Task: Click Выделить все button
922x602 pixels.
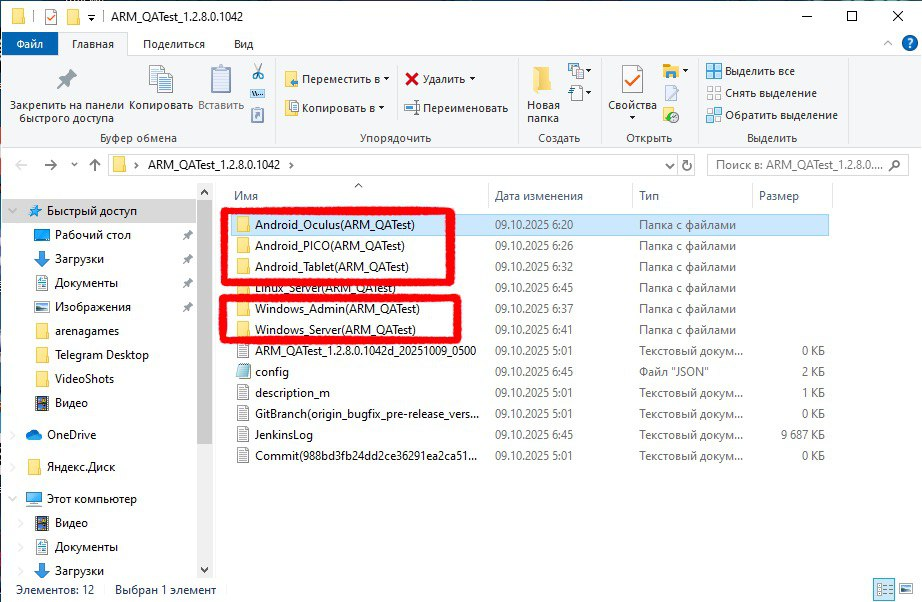Action: pos(751,71)
